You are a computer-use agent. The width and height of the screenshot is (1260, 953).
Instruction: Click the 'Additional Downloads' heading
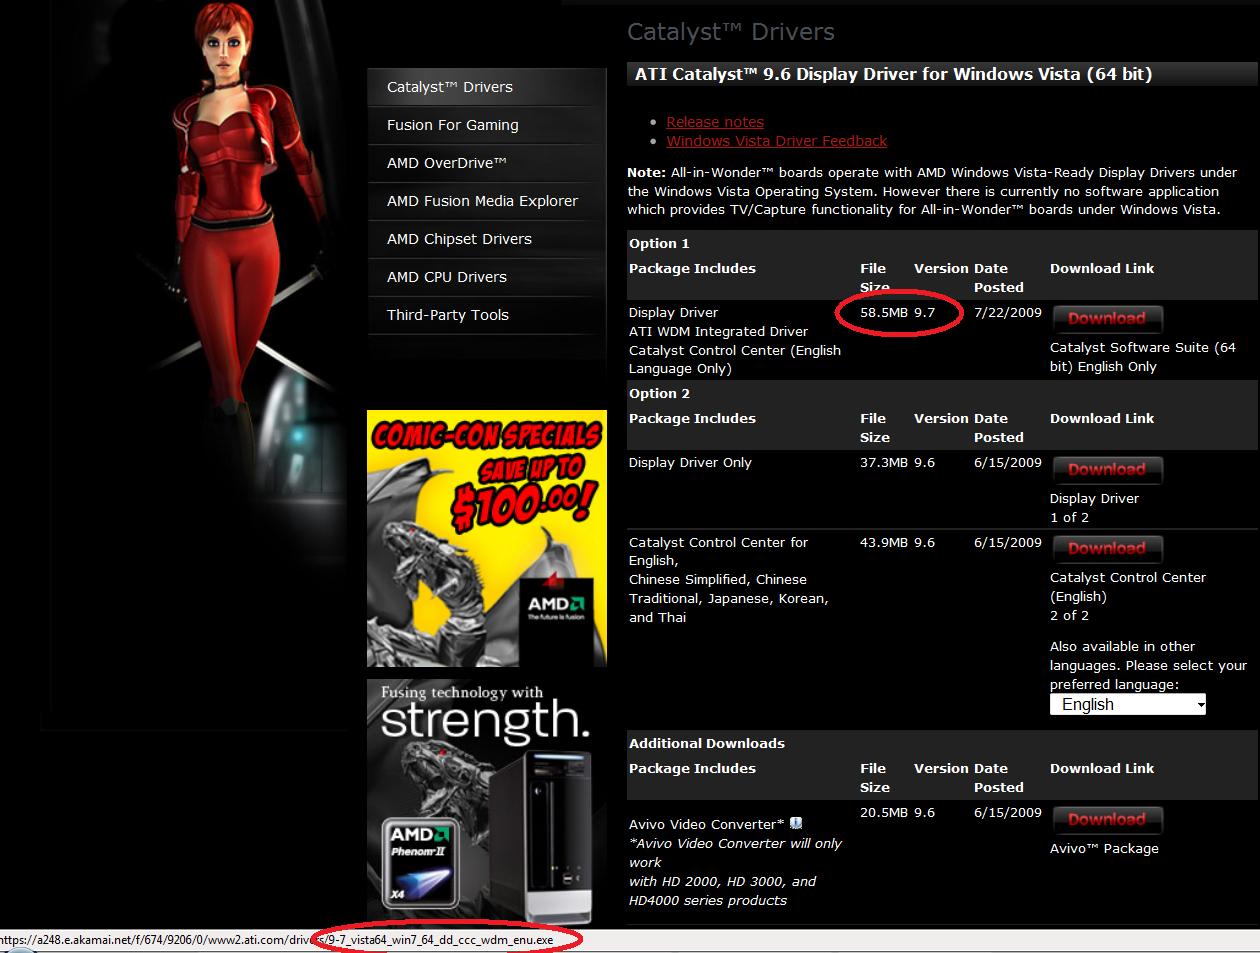point(707,743)
